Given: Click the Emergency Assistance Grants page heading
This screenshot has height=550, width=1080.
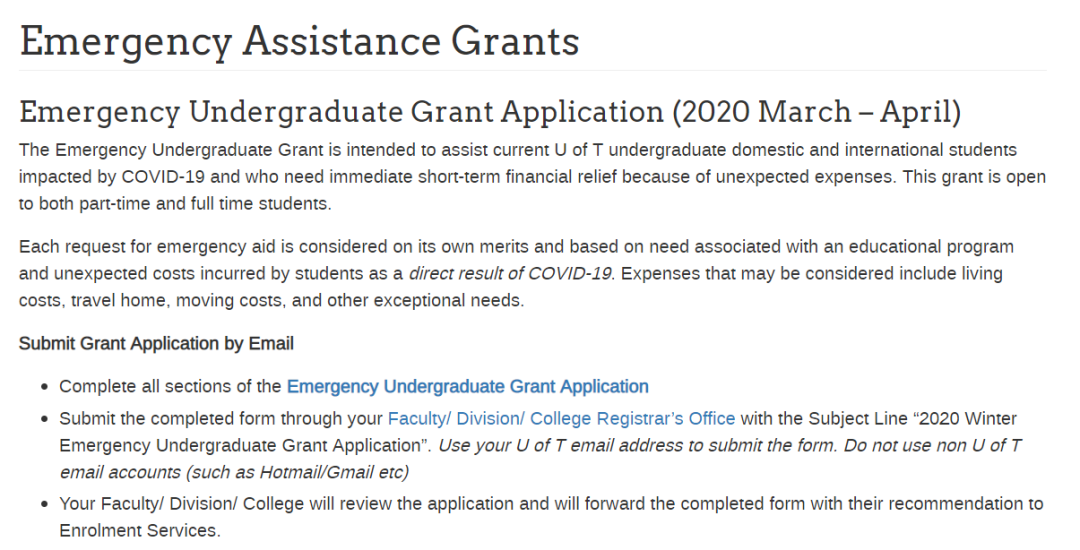Looking at the screenshot, I should coord(300,41).
